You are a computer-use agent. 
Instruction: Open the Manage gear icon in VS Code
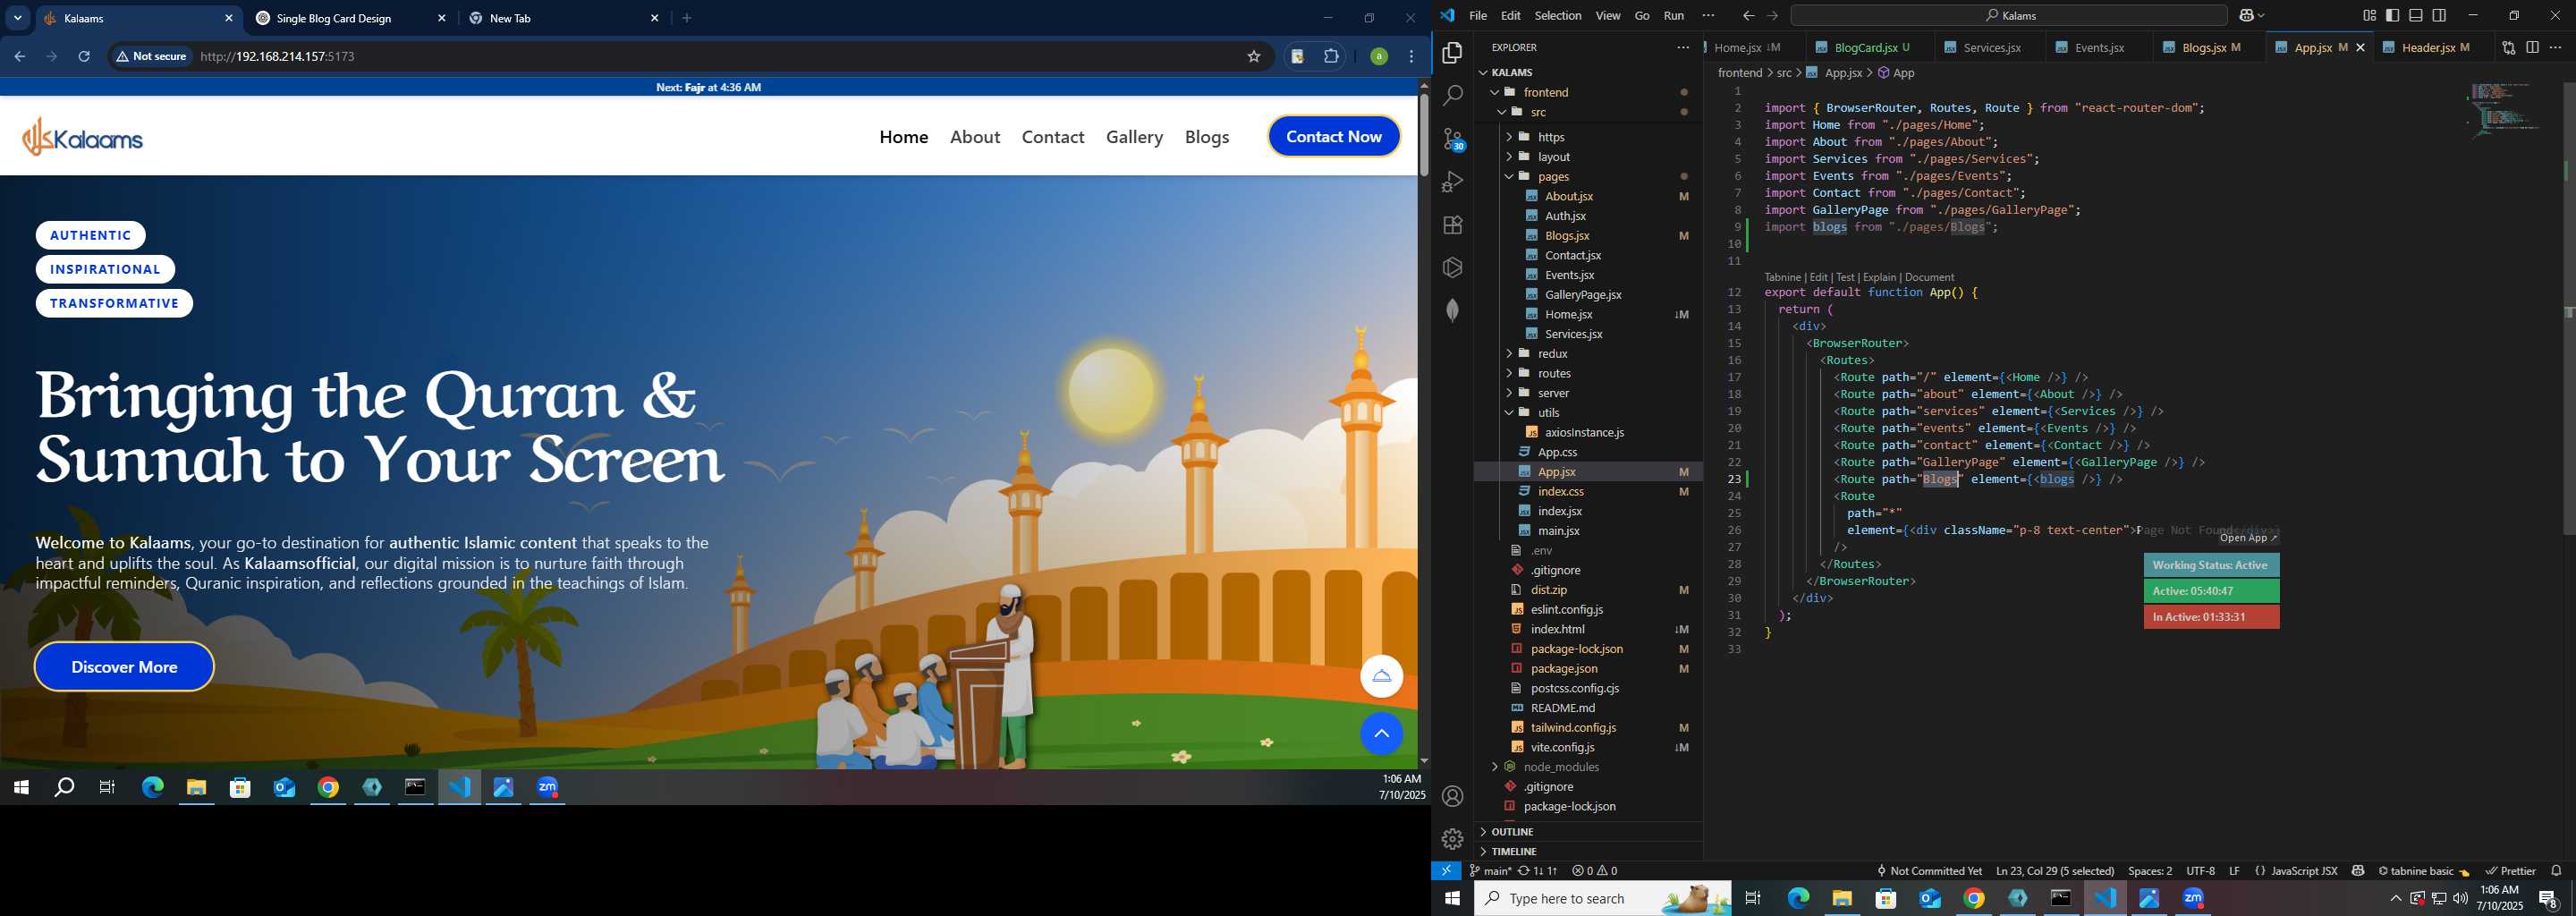pos(1453,839)
